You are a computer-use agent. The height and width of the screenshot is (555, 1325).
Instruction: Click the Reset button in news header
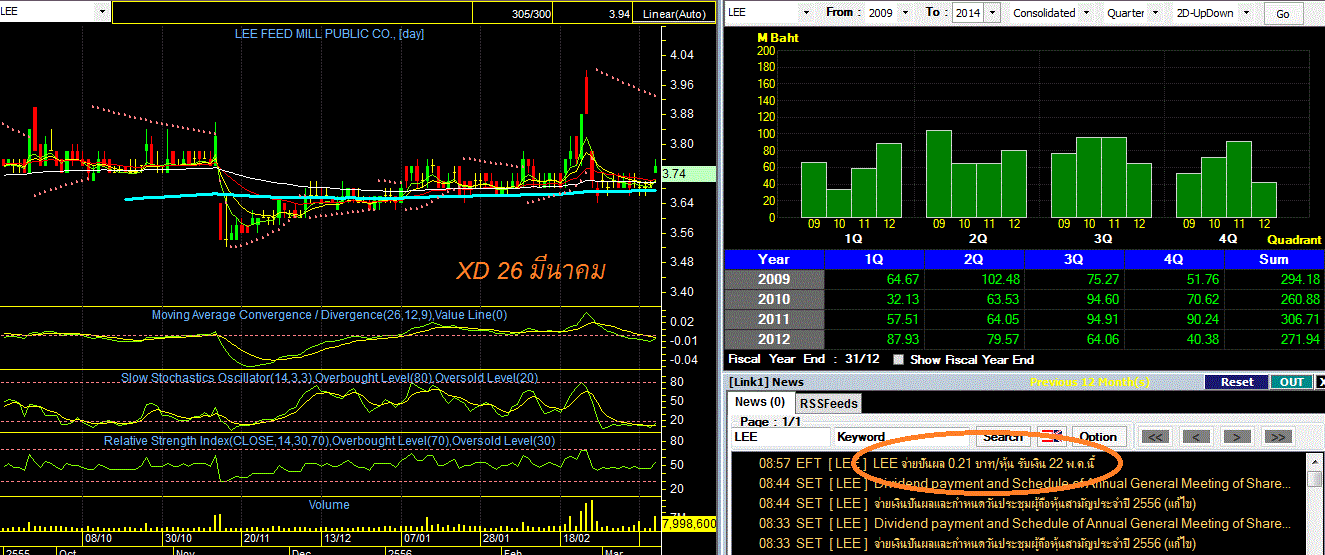click(1236, 382)
